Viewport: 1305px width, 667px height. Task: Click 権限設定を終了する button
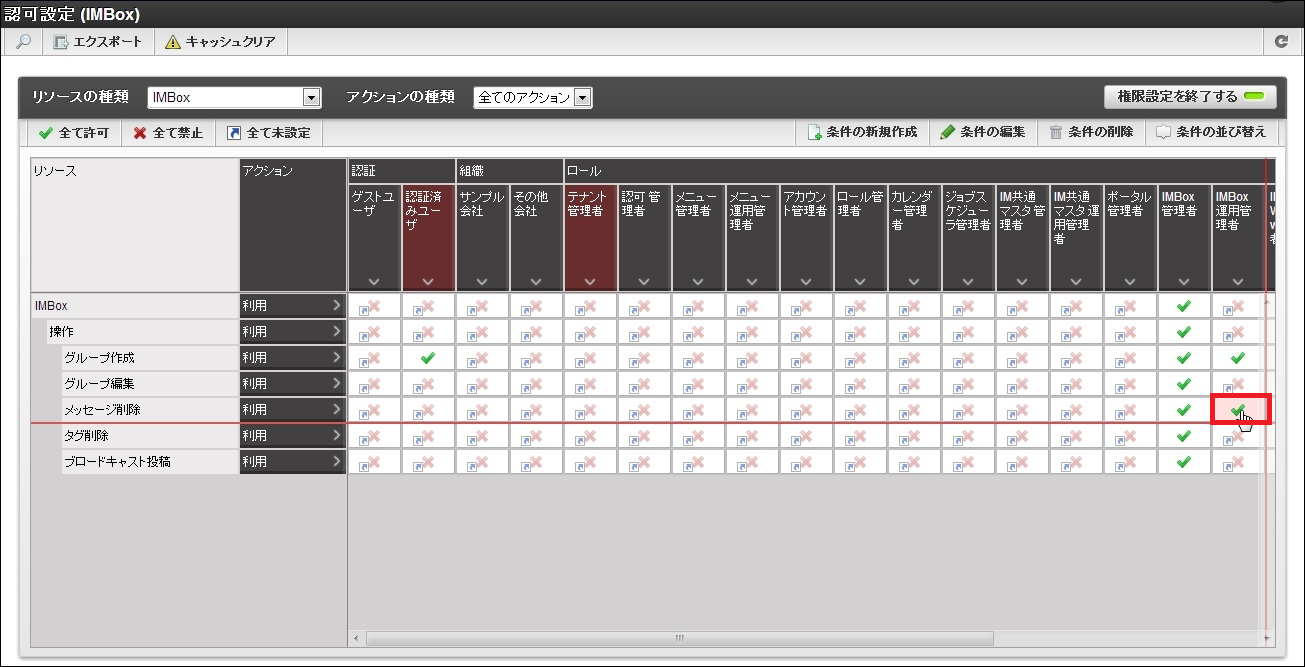1189,97
